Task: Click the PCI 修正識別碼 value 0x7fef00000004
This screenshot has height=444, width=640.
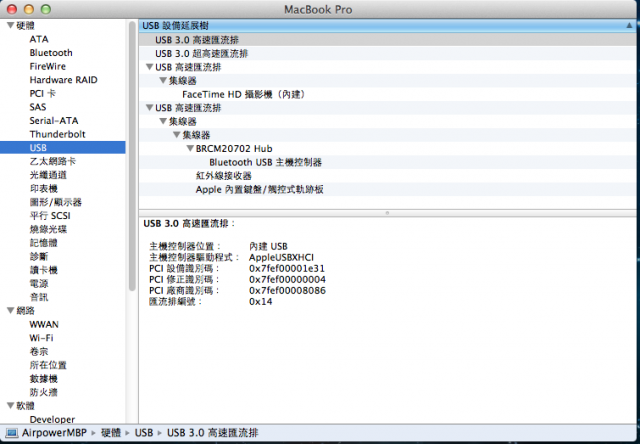Action: (x=287, y=280)
